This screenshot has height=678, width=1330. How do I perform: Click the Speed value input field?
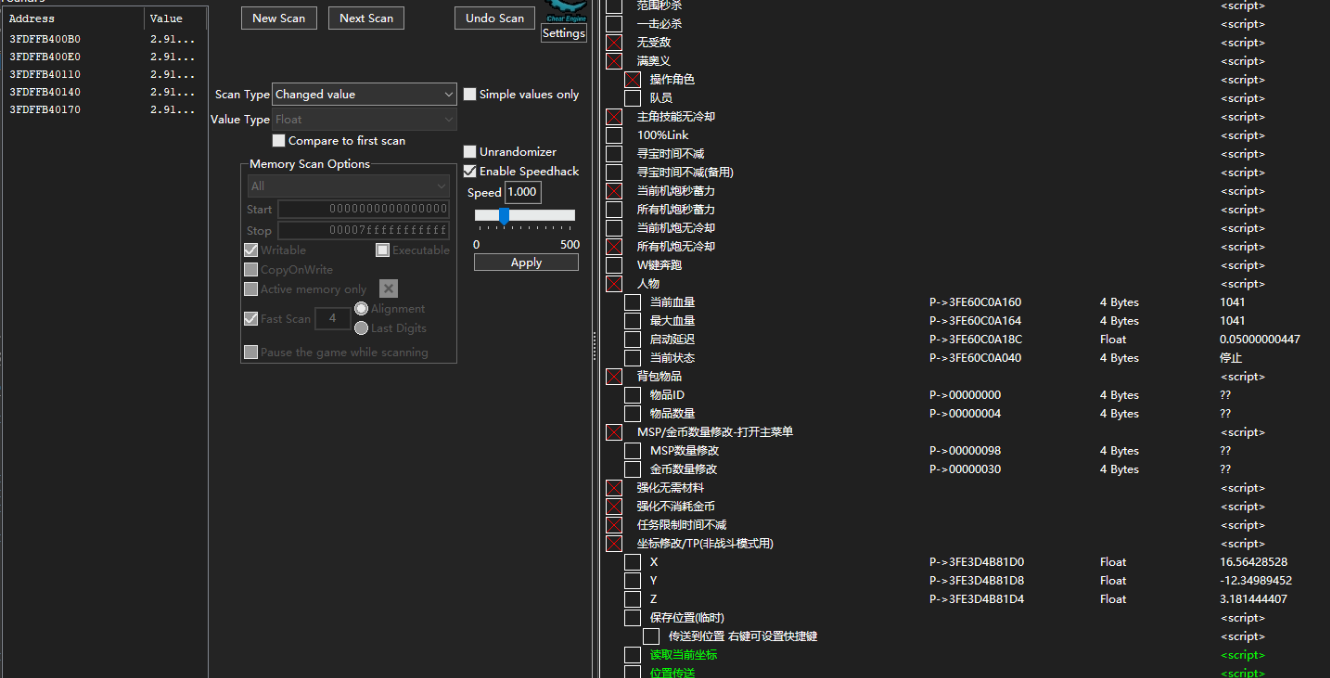click(x=522, y=192)
